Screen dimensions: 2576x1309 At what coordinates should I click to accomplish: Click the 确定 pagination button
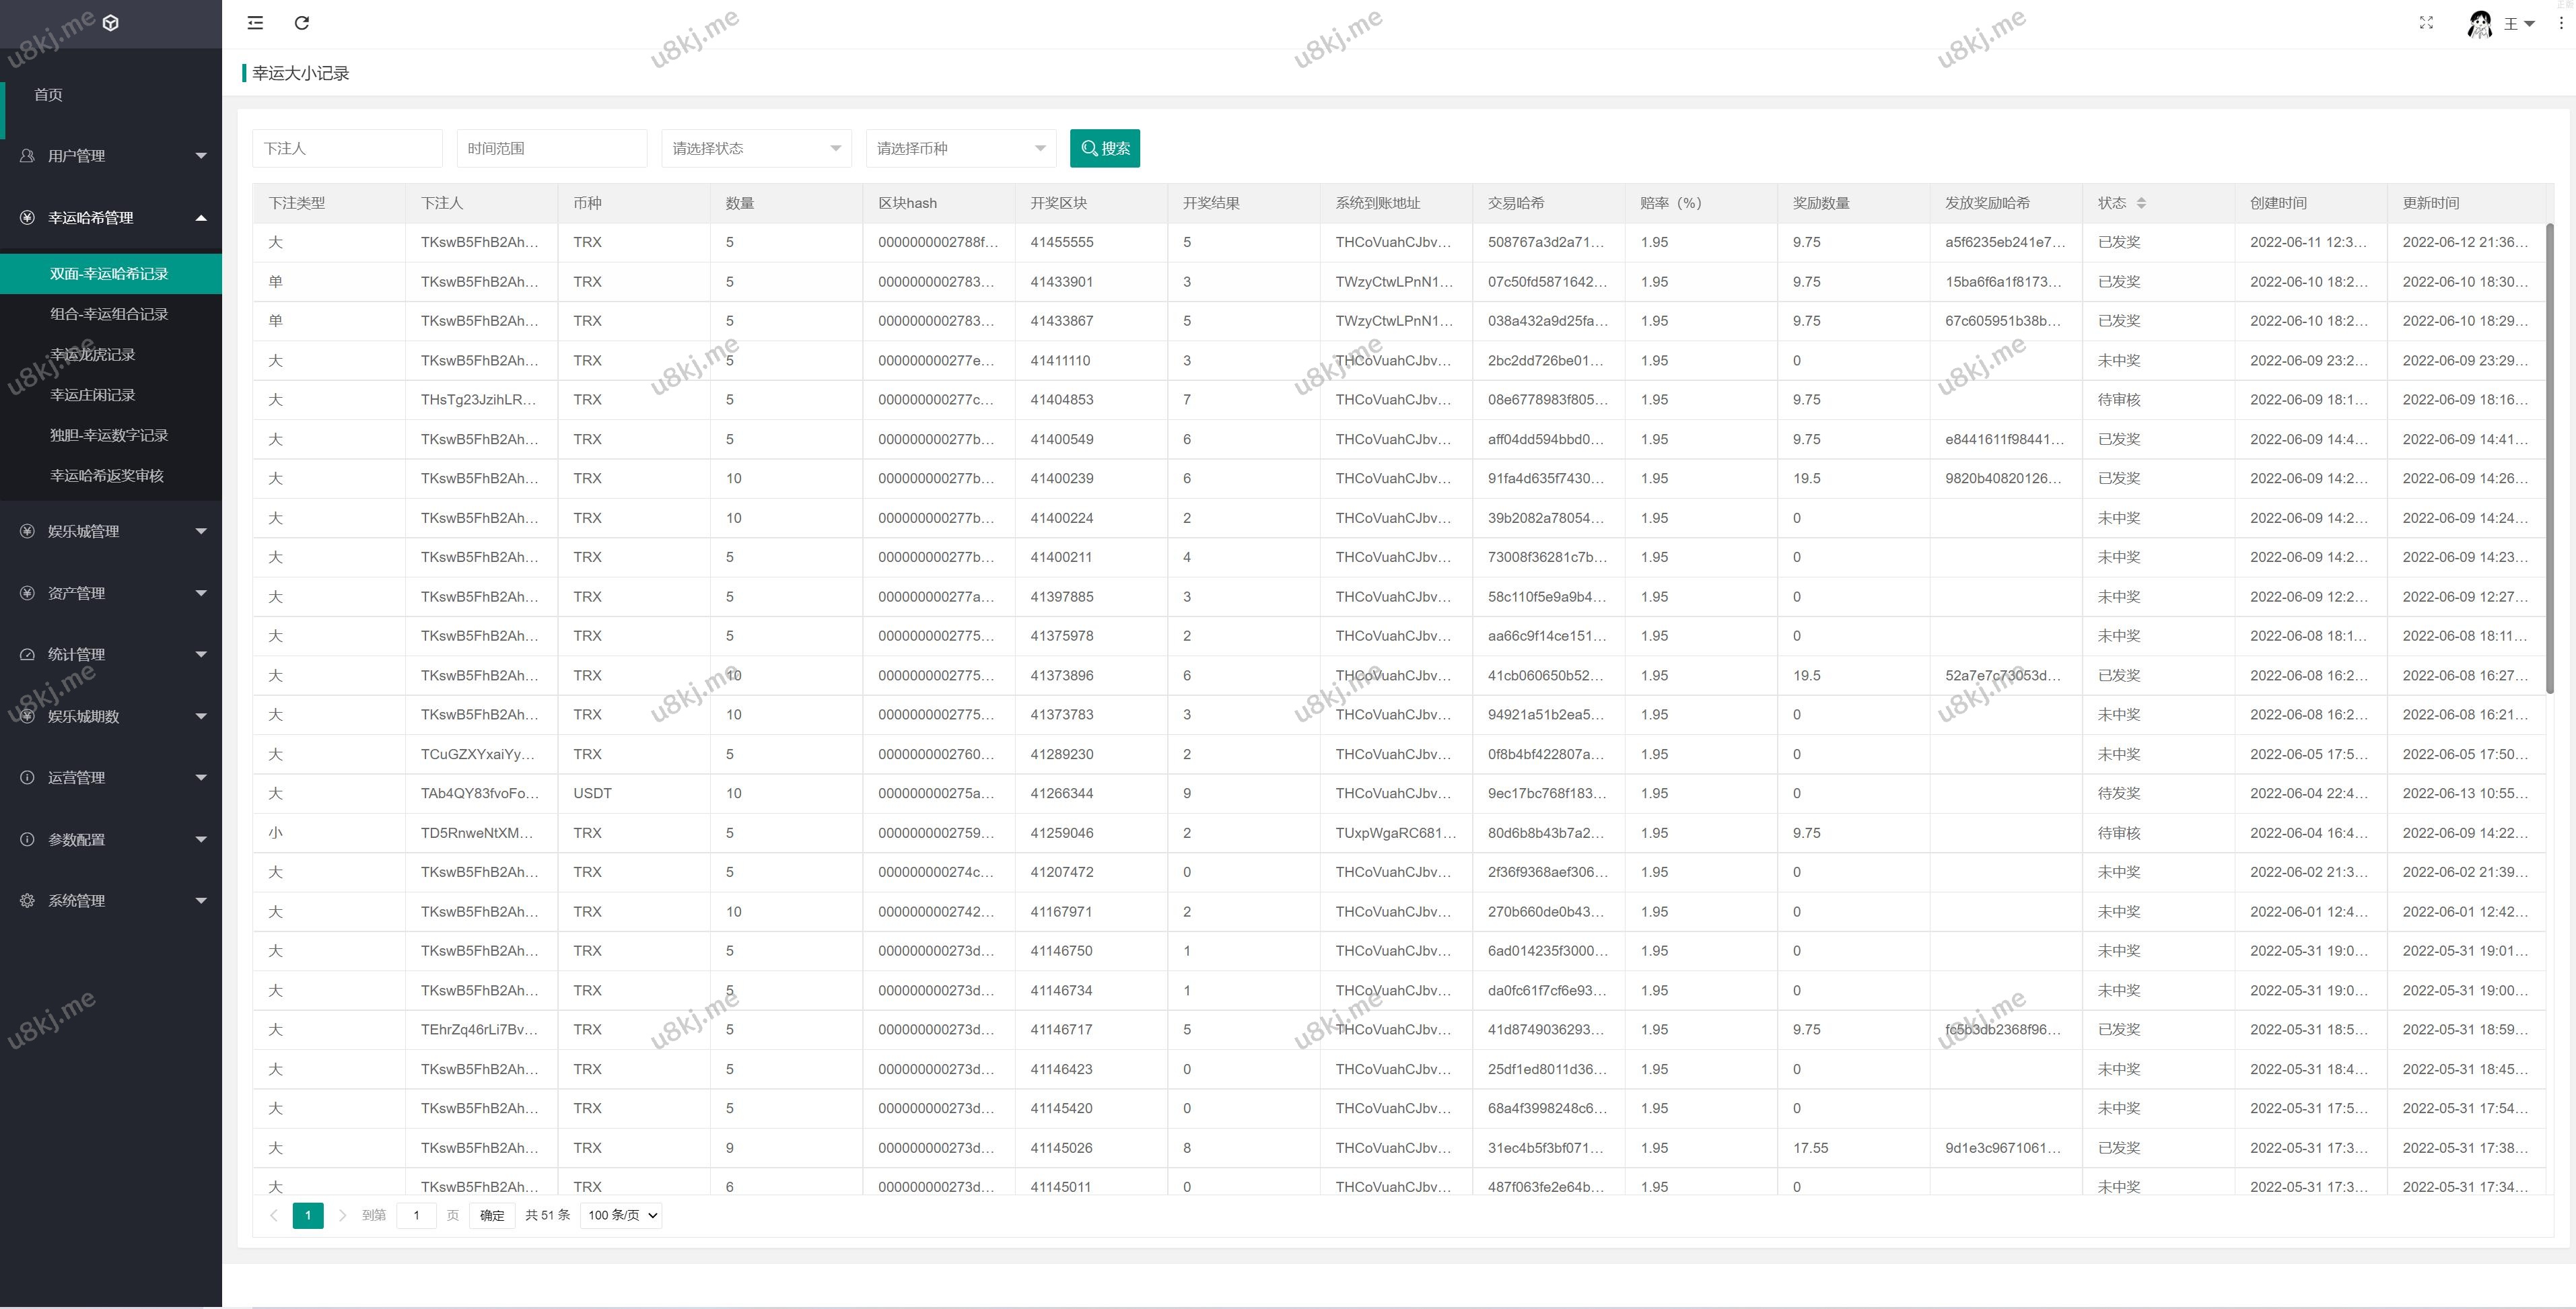click(x=491, y=1215)
